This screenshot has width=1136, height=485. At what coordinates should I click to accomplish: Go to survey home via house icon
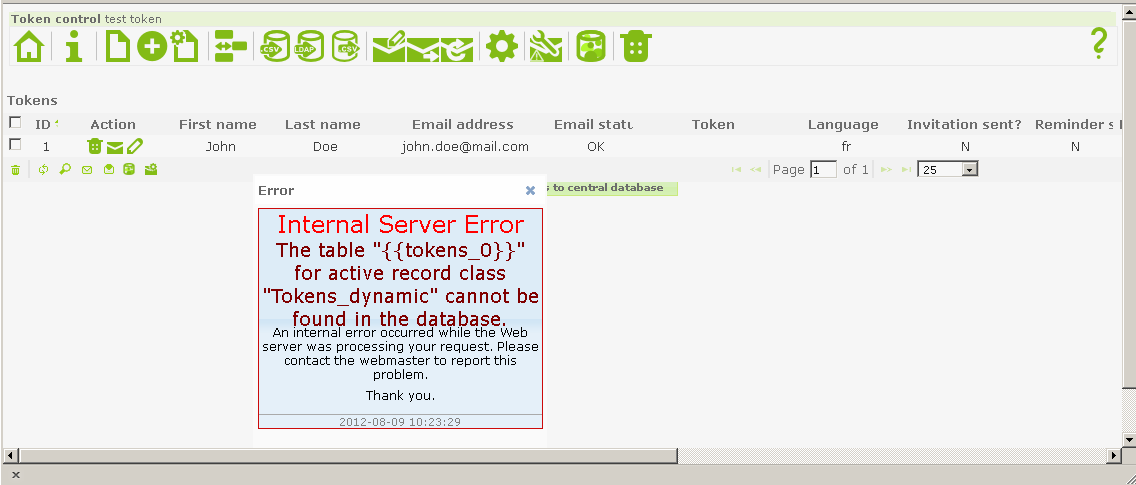tap(29, 47)
